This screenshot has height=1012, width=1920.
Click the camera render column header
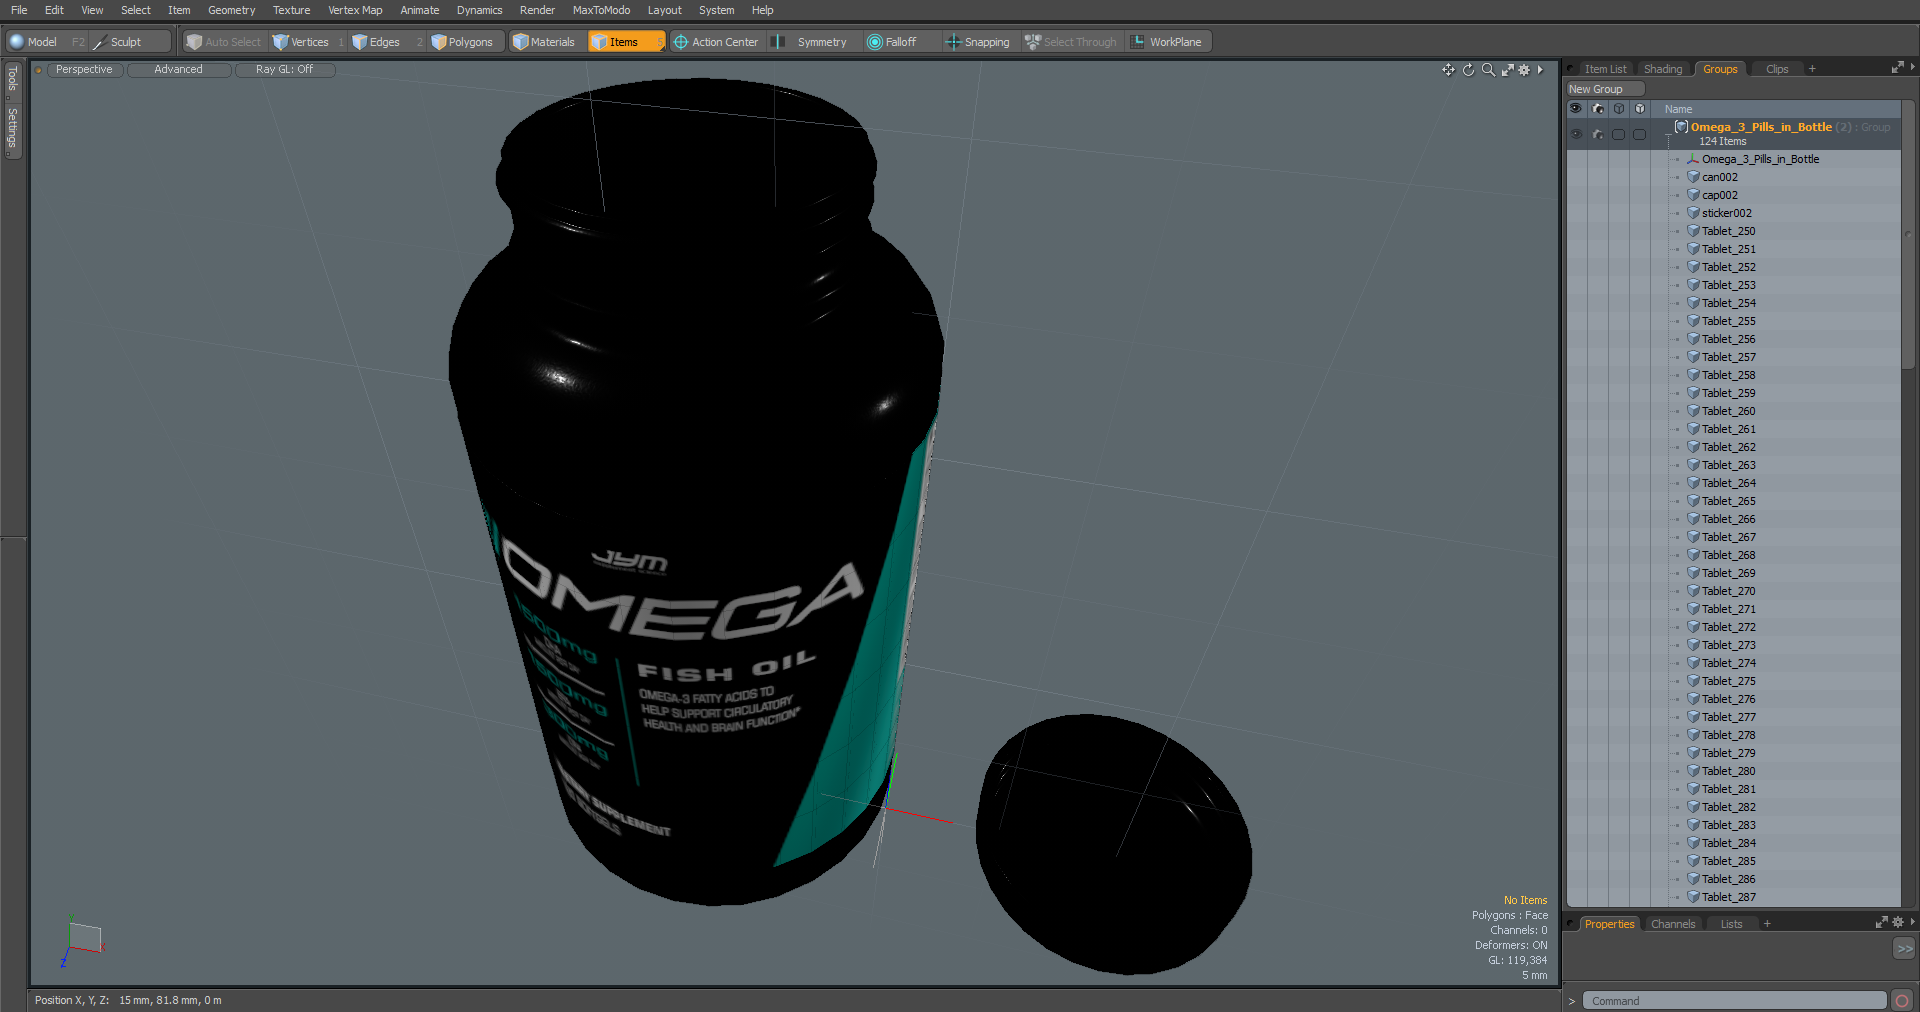pyautogui.click(x=1598, y=109)
